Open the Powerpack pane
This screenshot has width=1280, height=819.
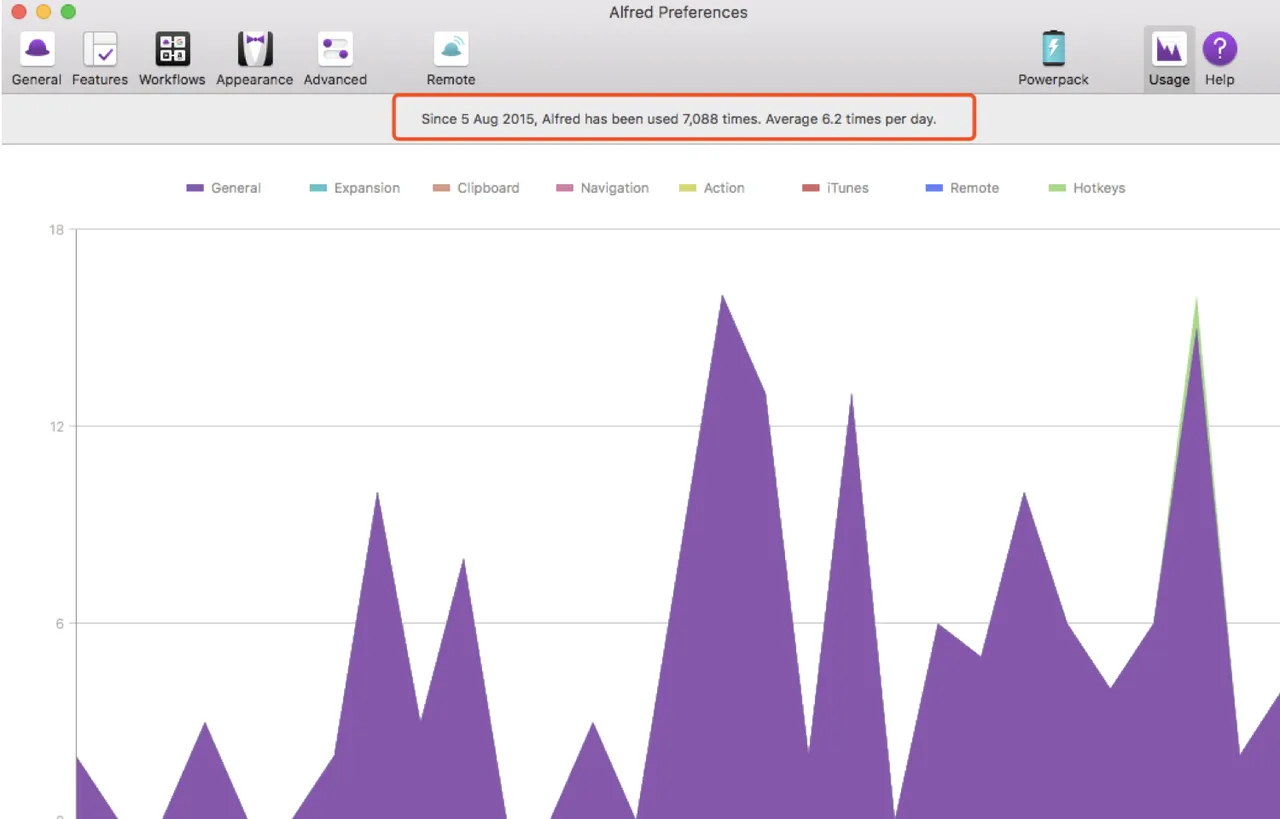[x=1053, y=59]
